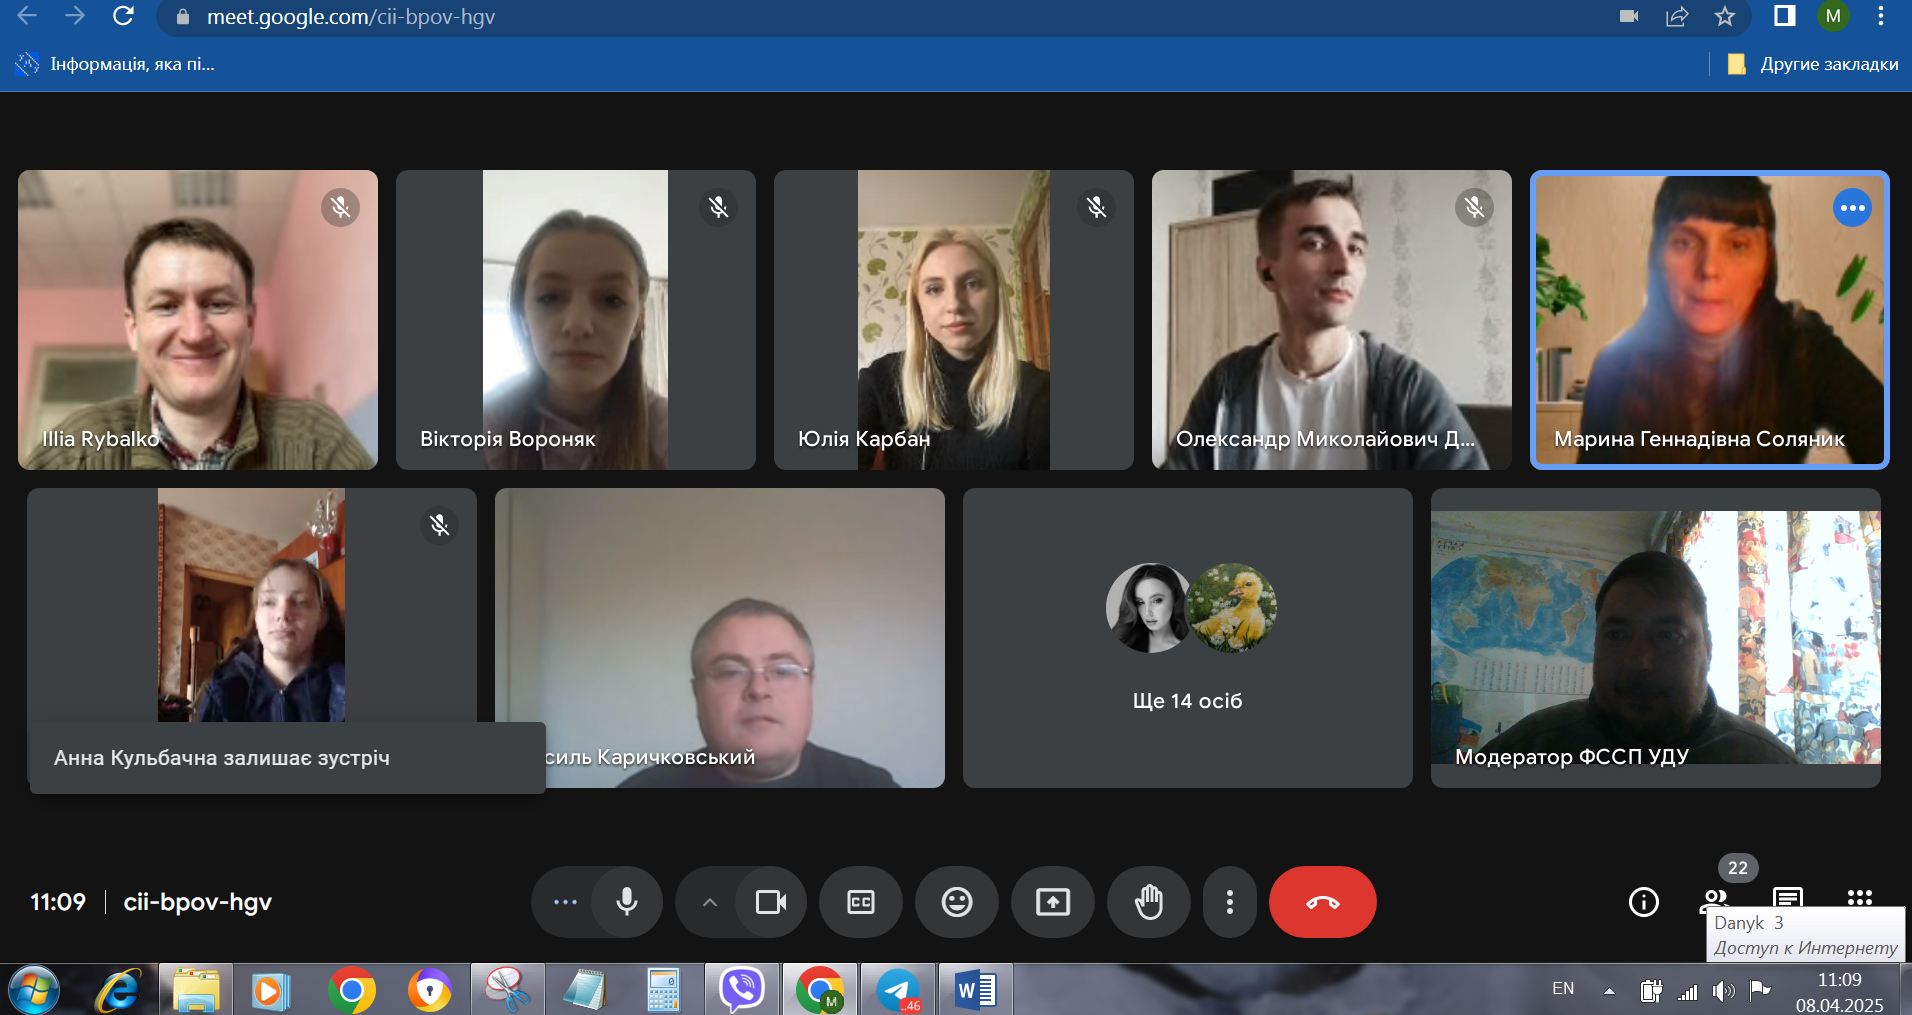Image resolution: width=1912 pixels, height=1015 pixels.
Task: Open the emoji reactions panel
Action: [x=957, y=902]
